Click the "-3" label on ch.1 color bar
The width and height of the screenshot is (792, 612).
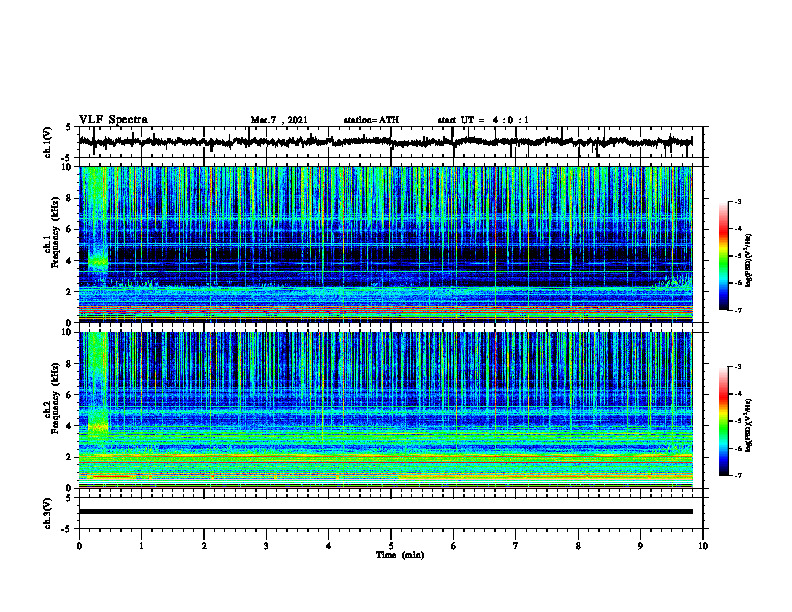click(737, 202)
